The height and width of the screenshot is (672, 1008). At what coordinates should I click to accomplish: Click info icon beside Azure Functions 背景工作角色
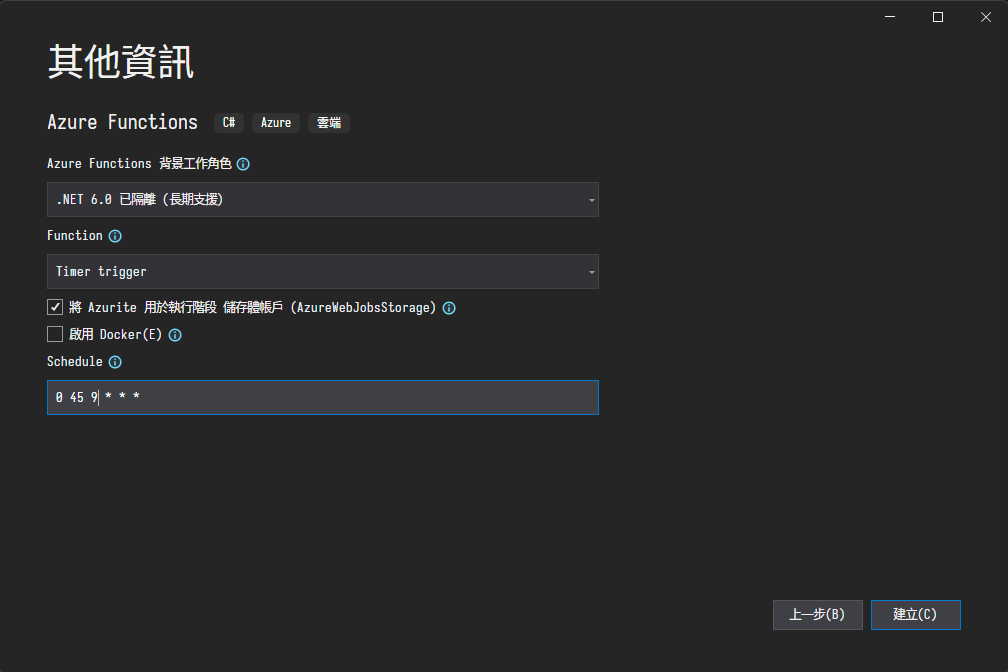[x=243, y=164]
